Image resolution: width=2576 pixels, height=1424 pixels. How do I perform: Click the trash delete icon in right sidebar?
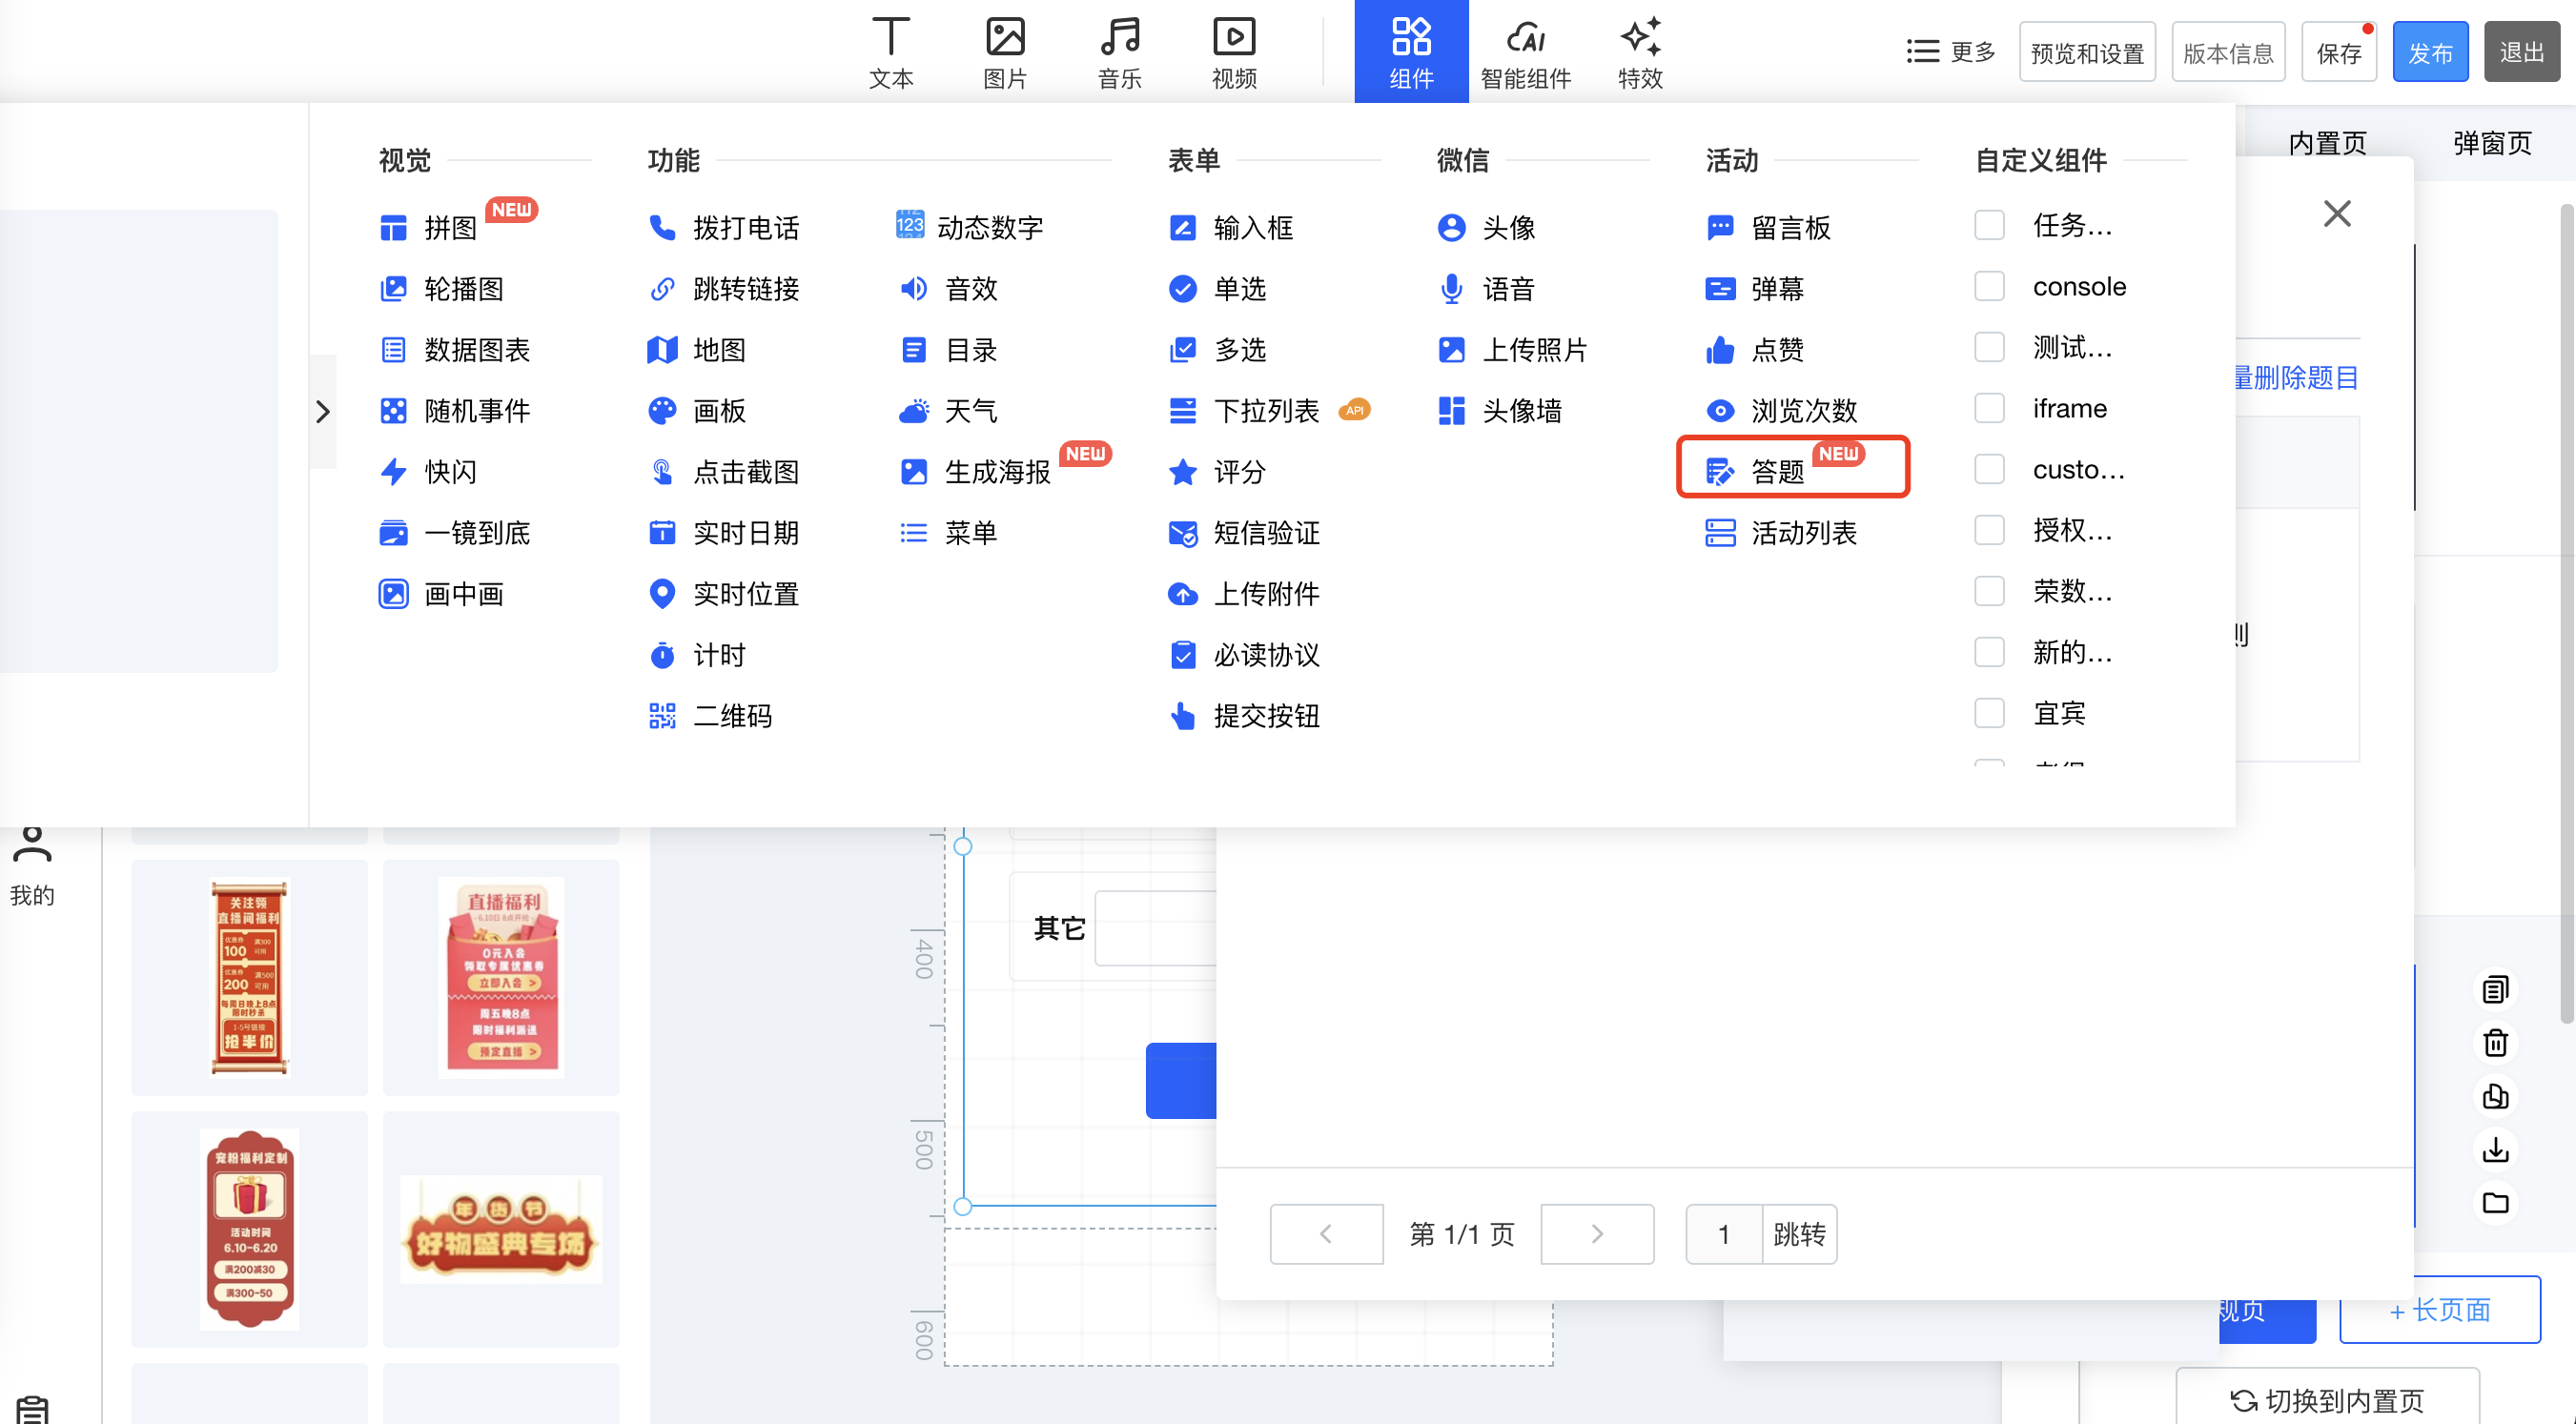(2495, 1043)
